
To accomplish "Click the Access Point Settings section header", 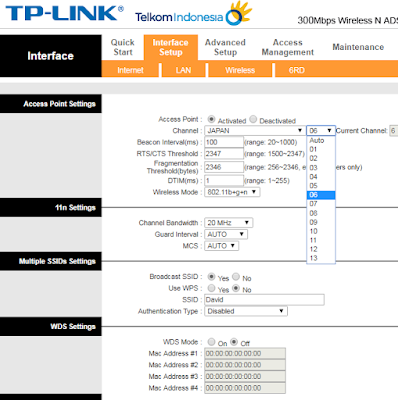I will (x=51, y=104).
